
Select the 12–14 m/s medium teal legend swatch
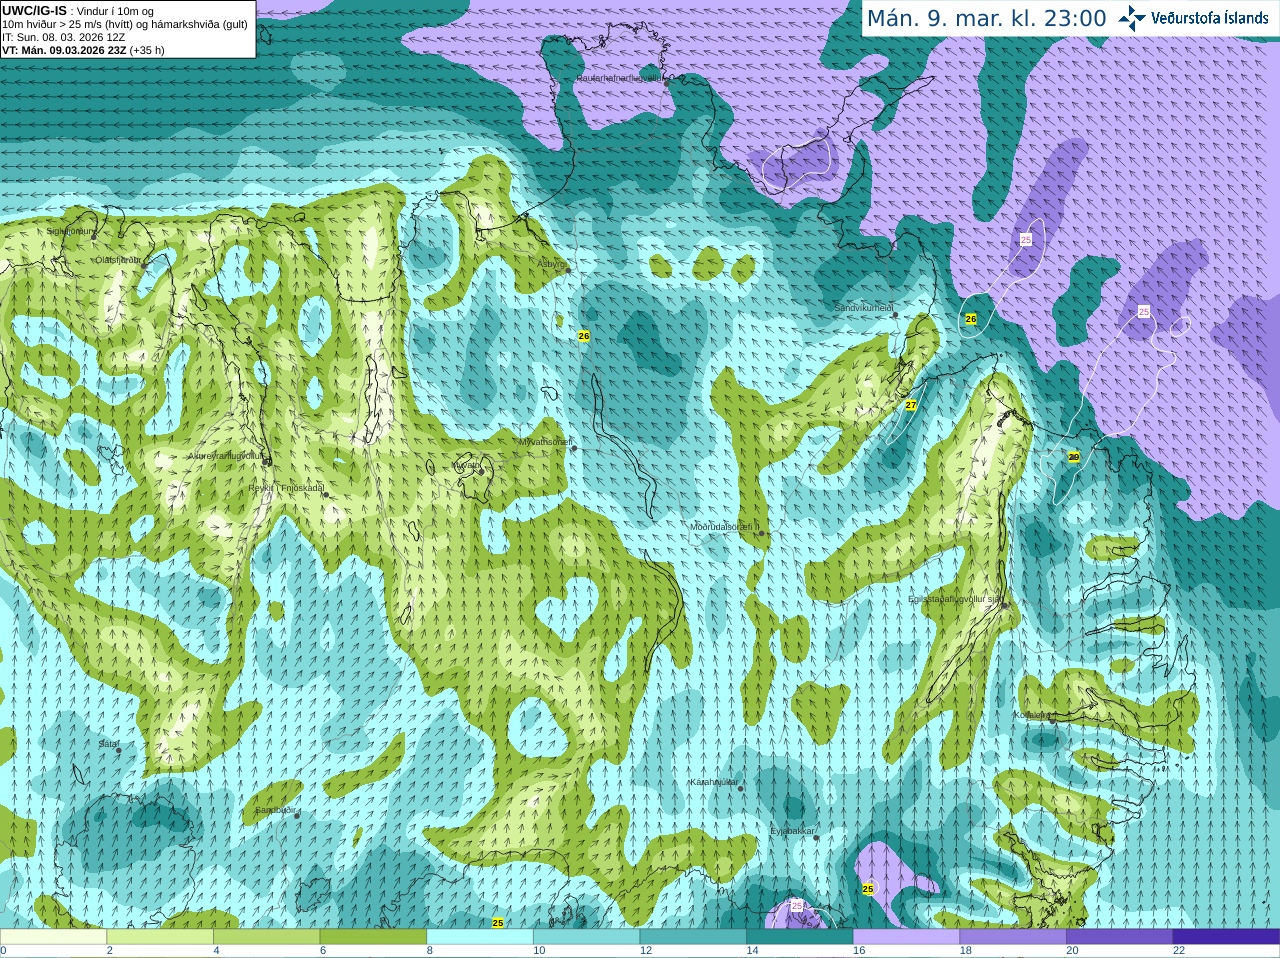693,937
